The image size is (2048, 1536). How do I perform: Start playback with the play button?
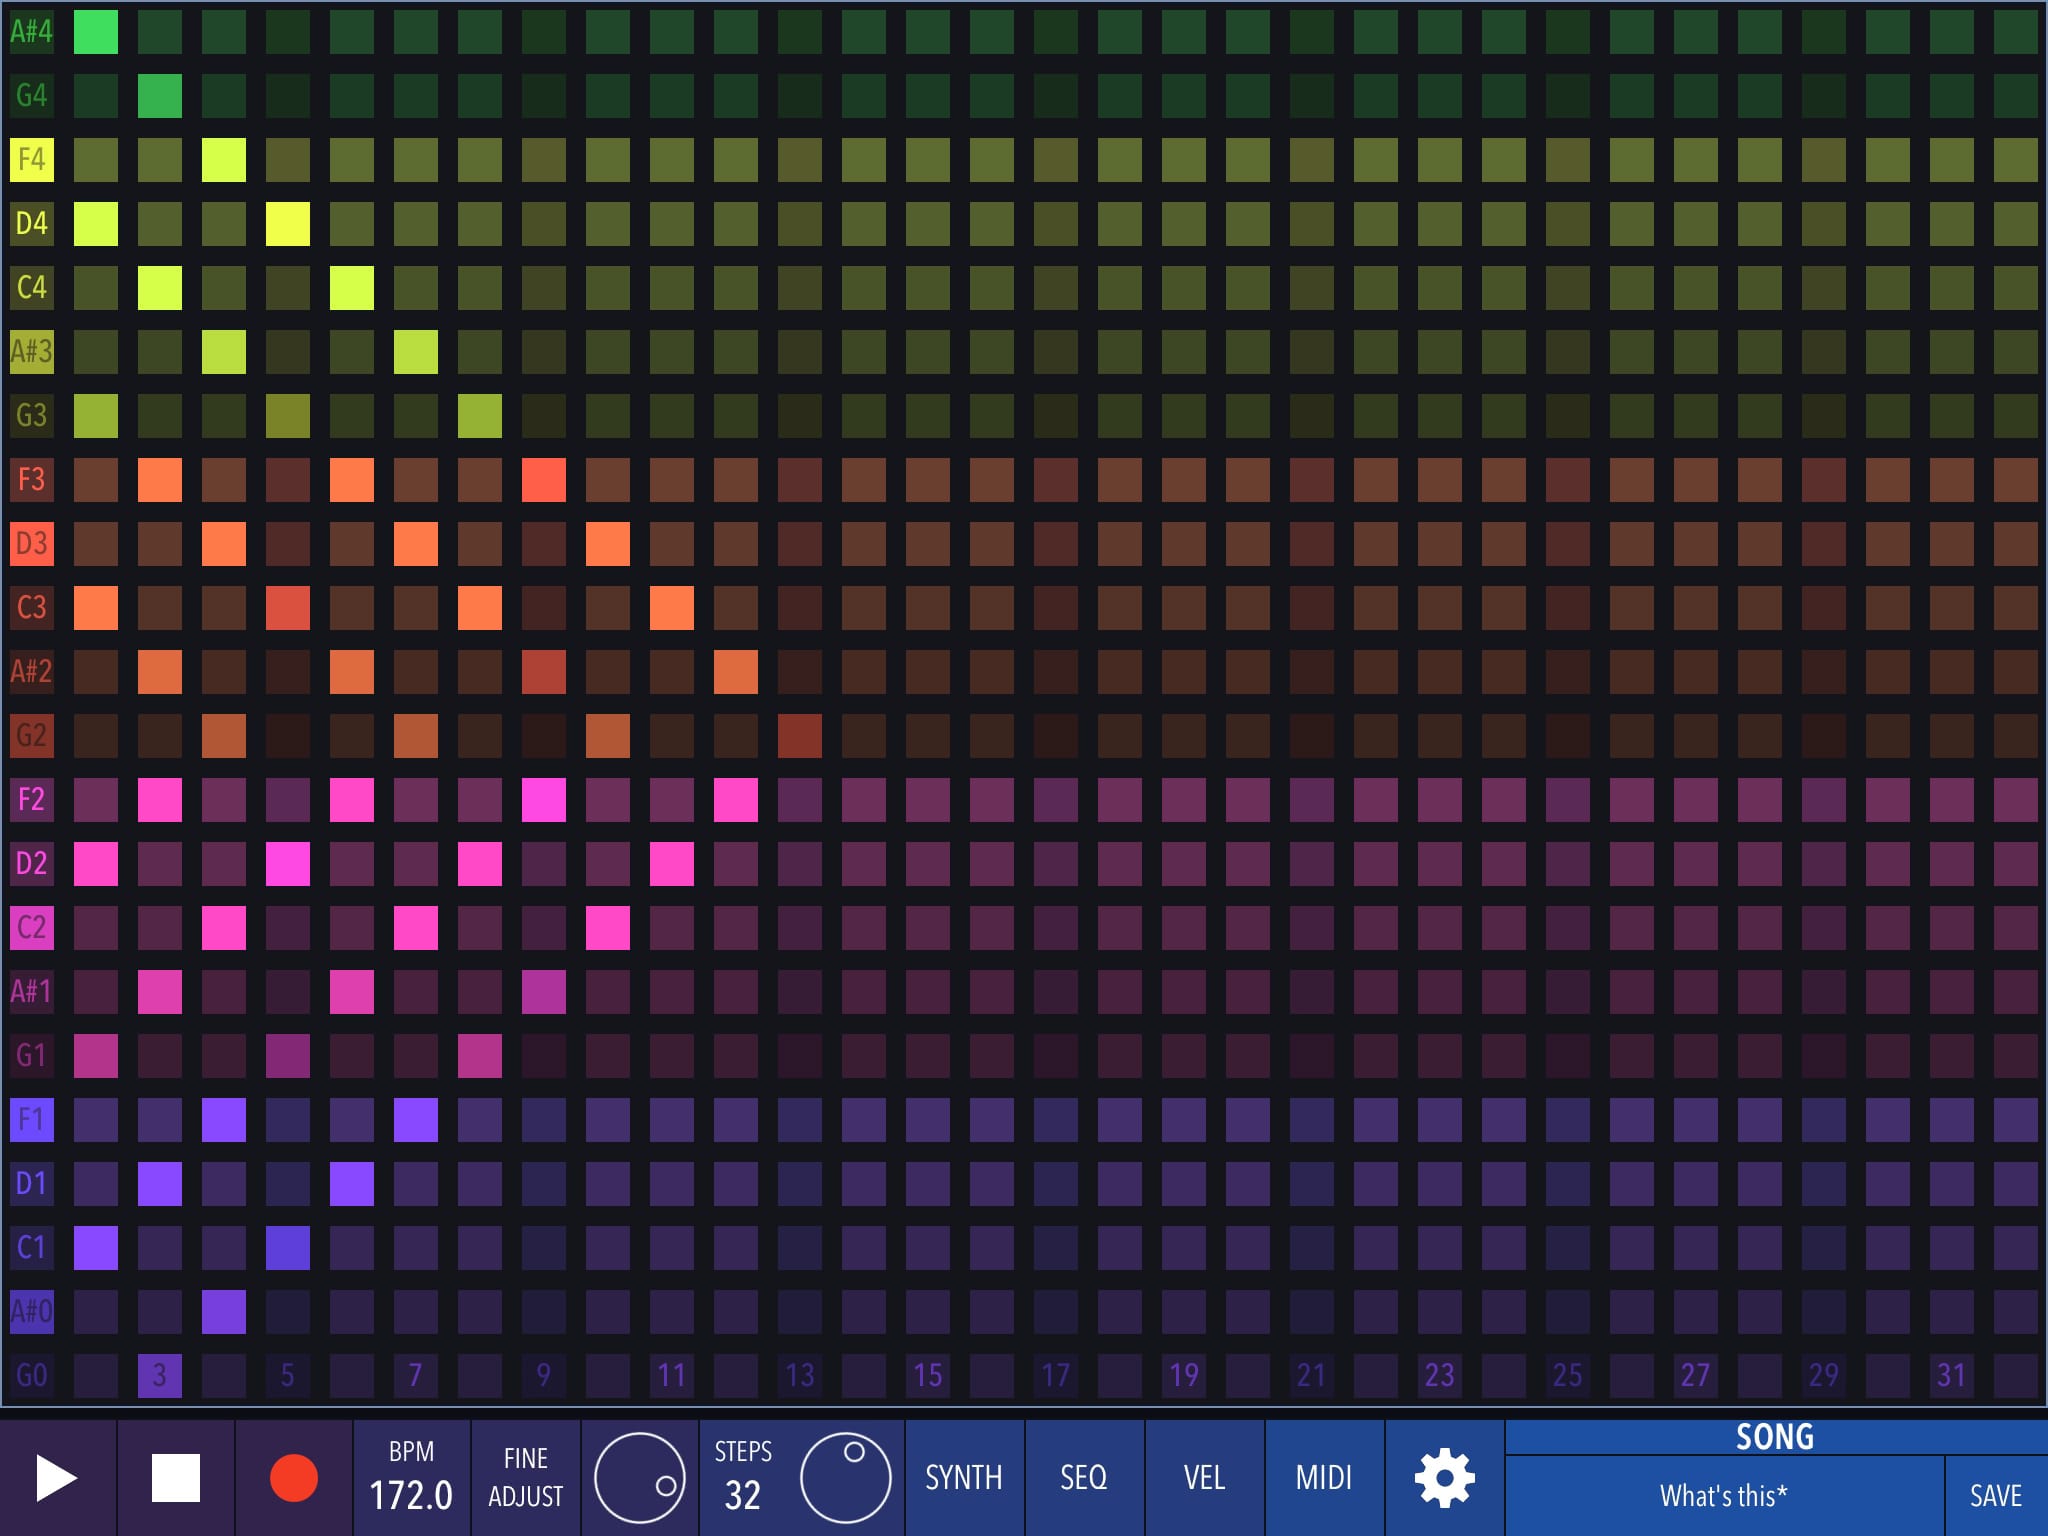[x=58, y=1478]
